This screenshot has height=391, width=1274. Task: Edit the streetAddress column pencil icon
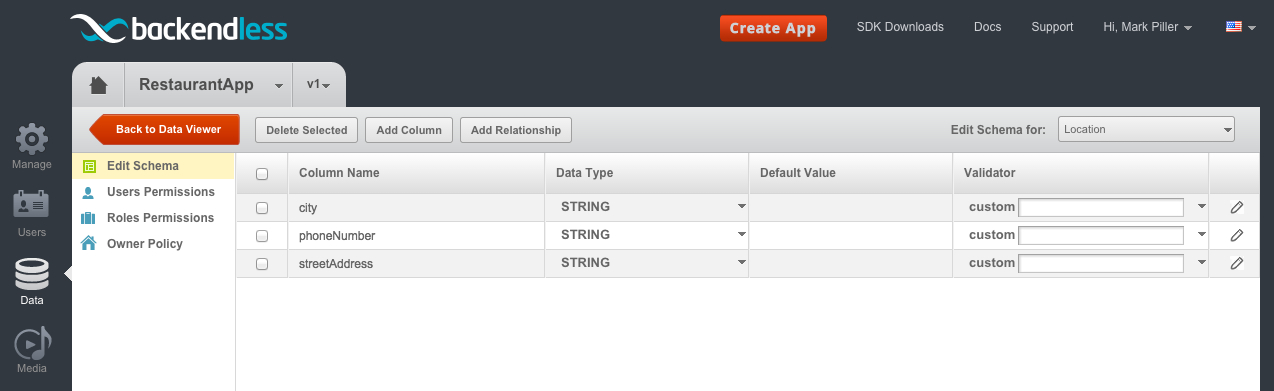pos(1237,263)
